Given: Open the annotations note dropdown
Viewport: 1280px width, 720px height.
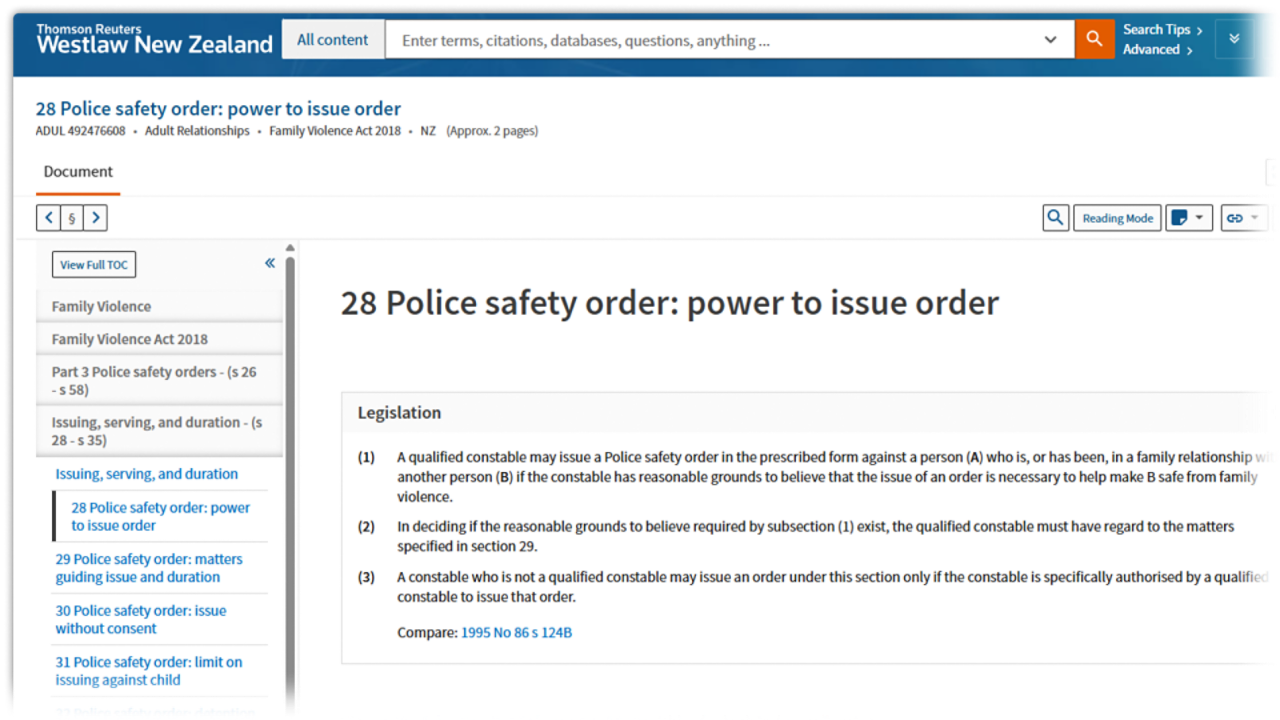Looking at the screenshot, I should click(1188, 218).
